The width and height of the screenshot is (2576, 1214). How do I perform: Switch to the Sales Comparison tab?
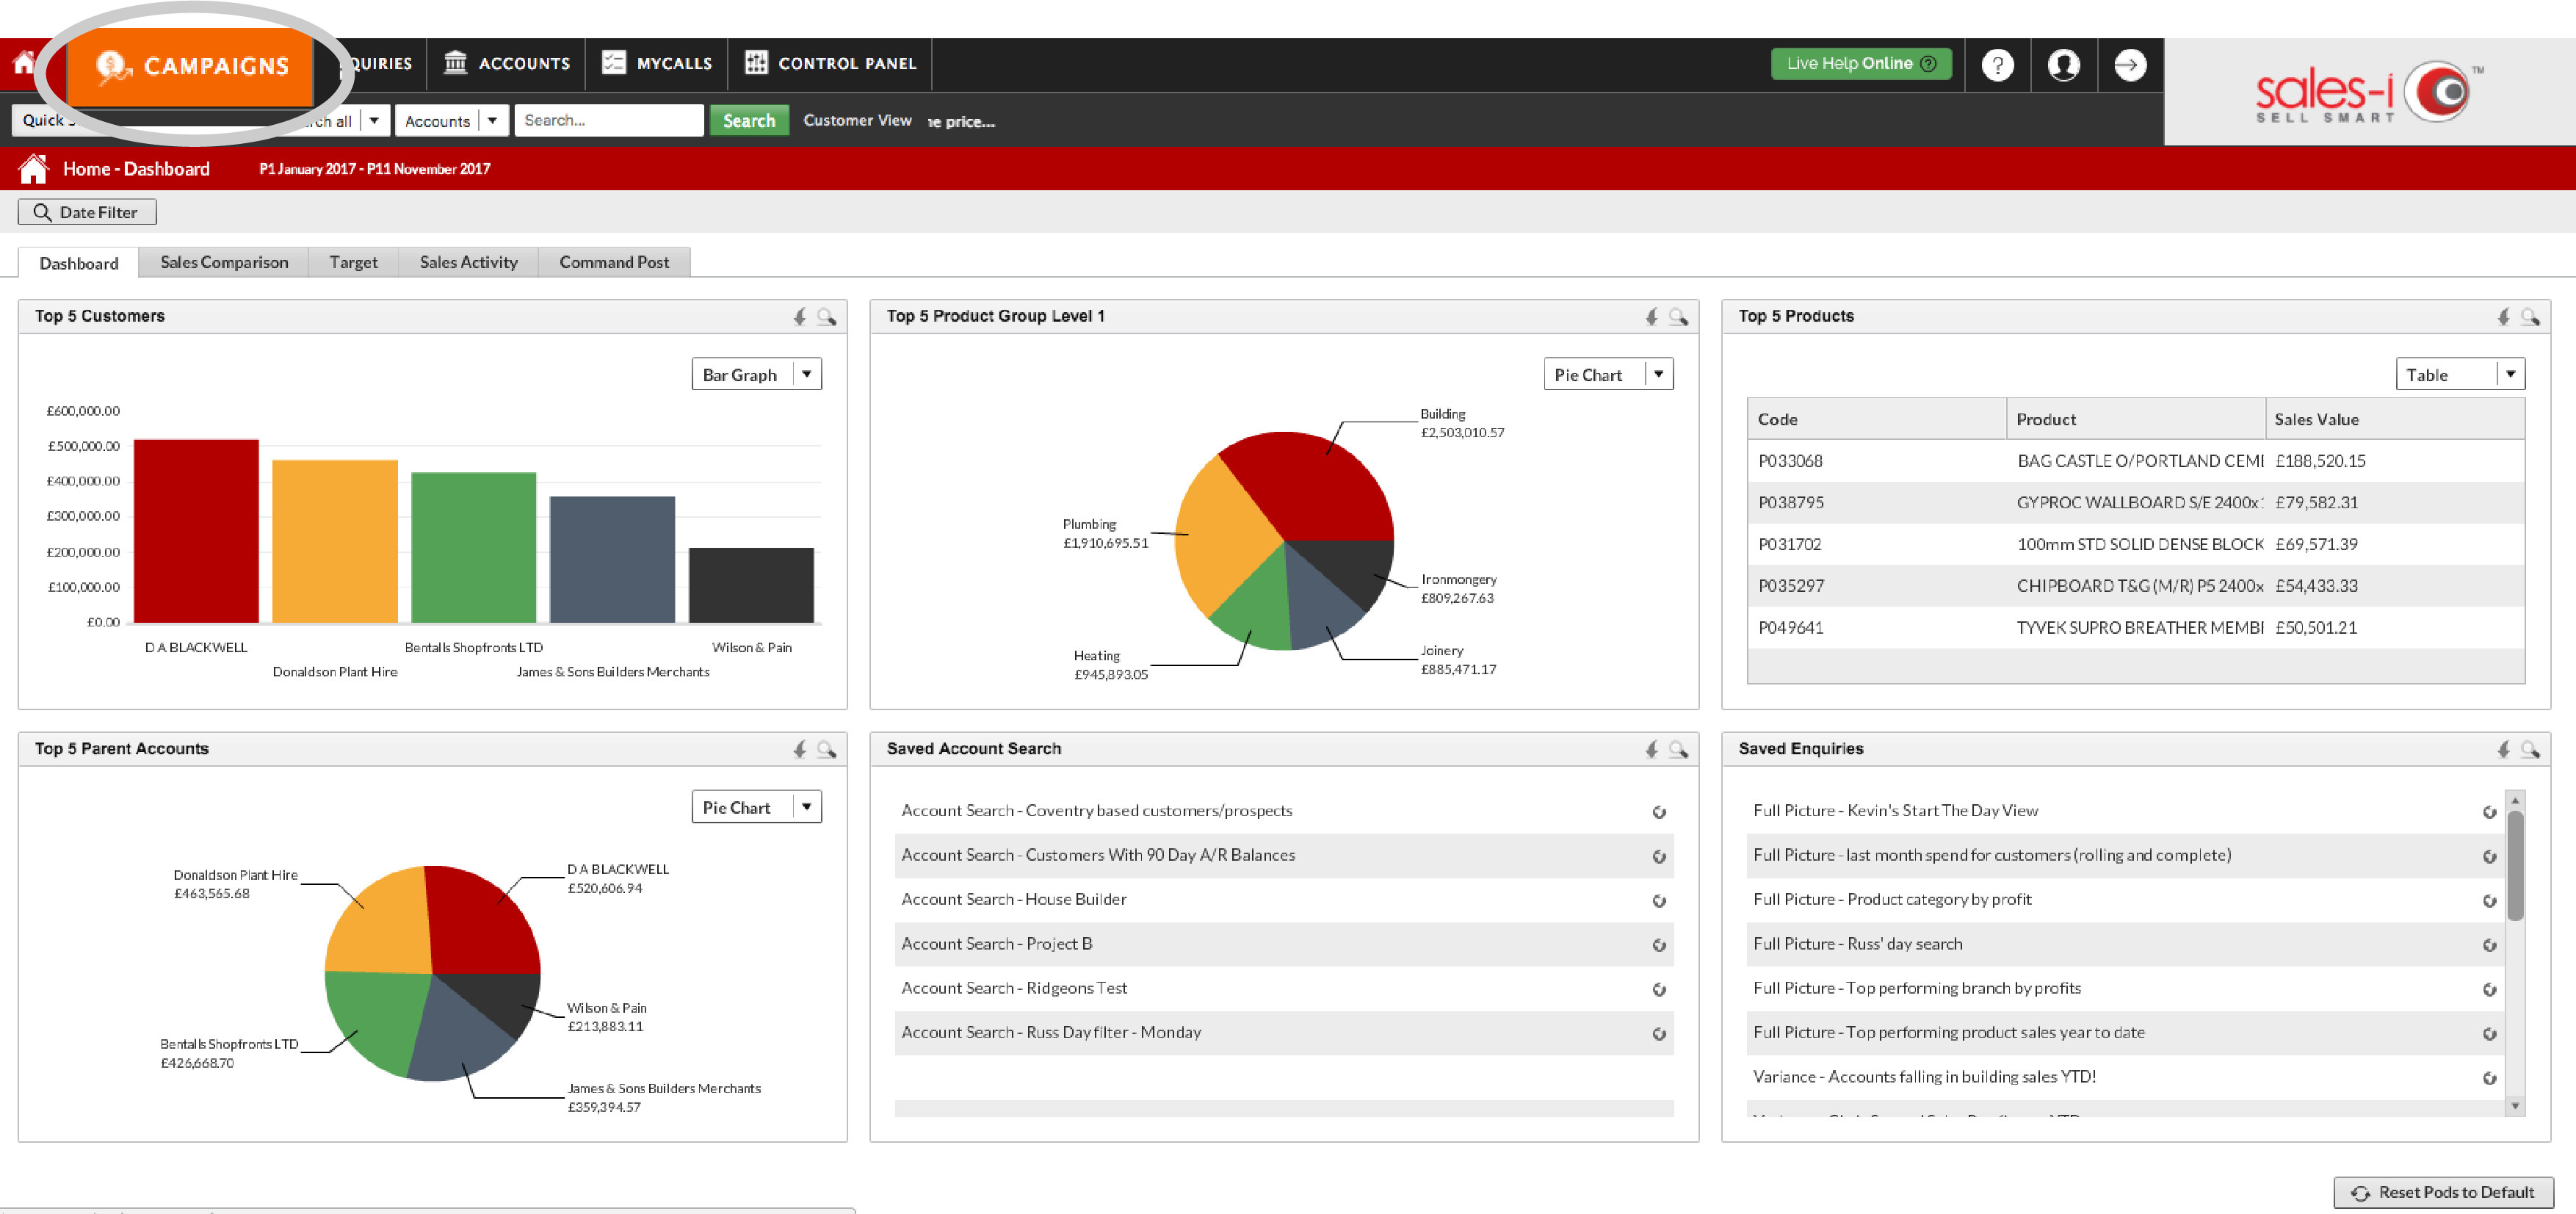pos(224,262)
